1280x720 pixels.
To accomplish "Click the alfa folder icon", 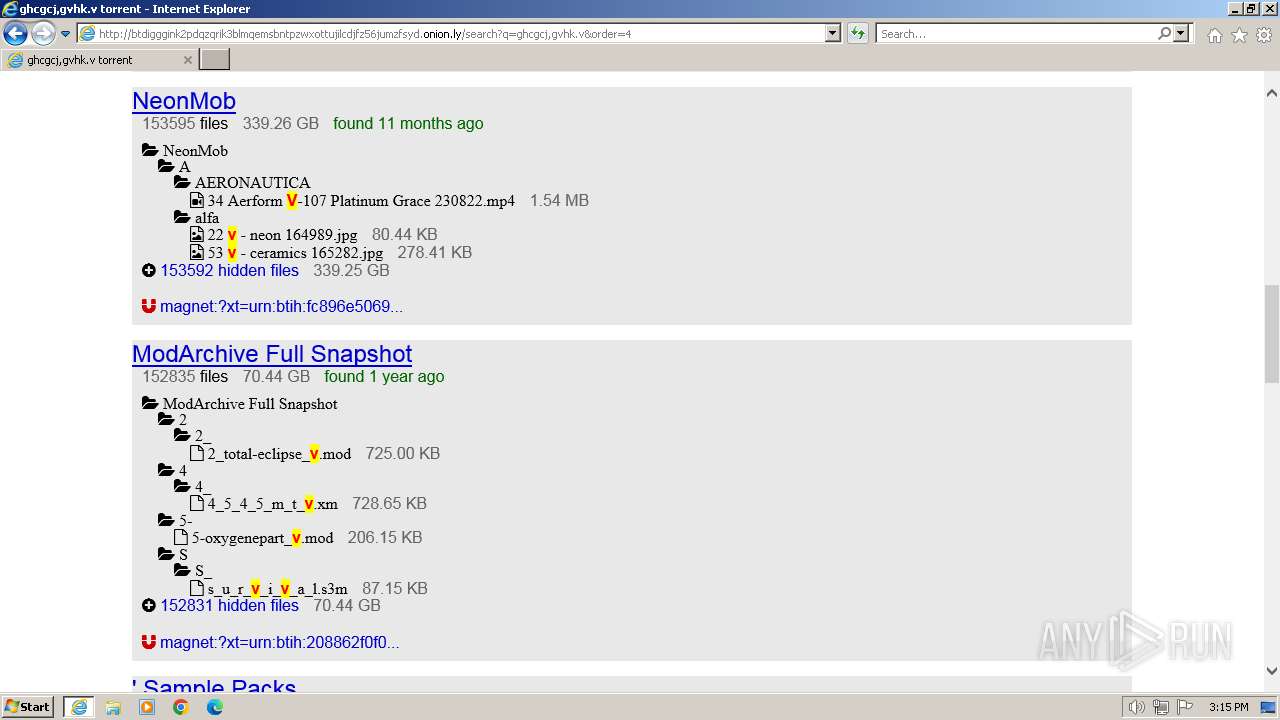I will (x=182, y=217).
